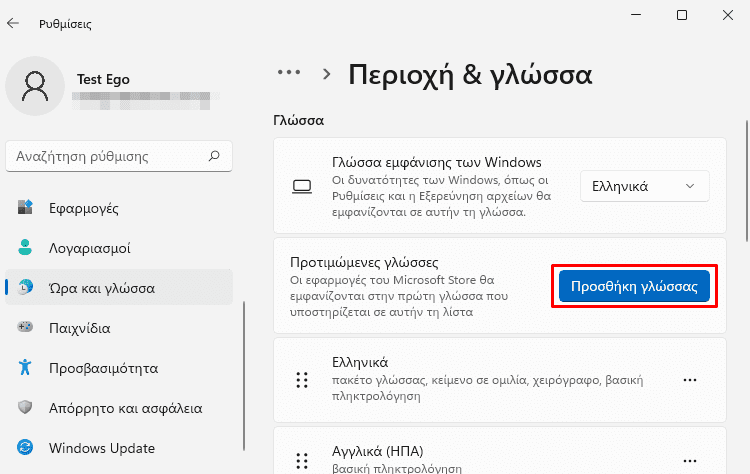Viewport: 750px width, 474px height.
Task: Click the Περιοχή & γλώσσα page title
Action: pos(470,75)
